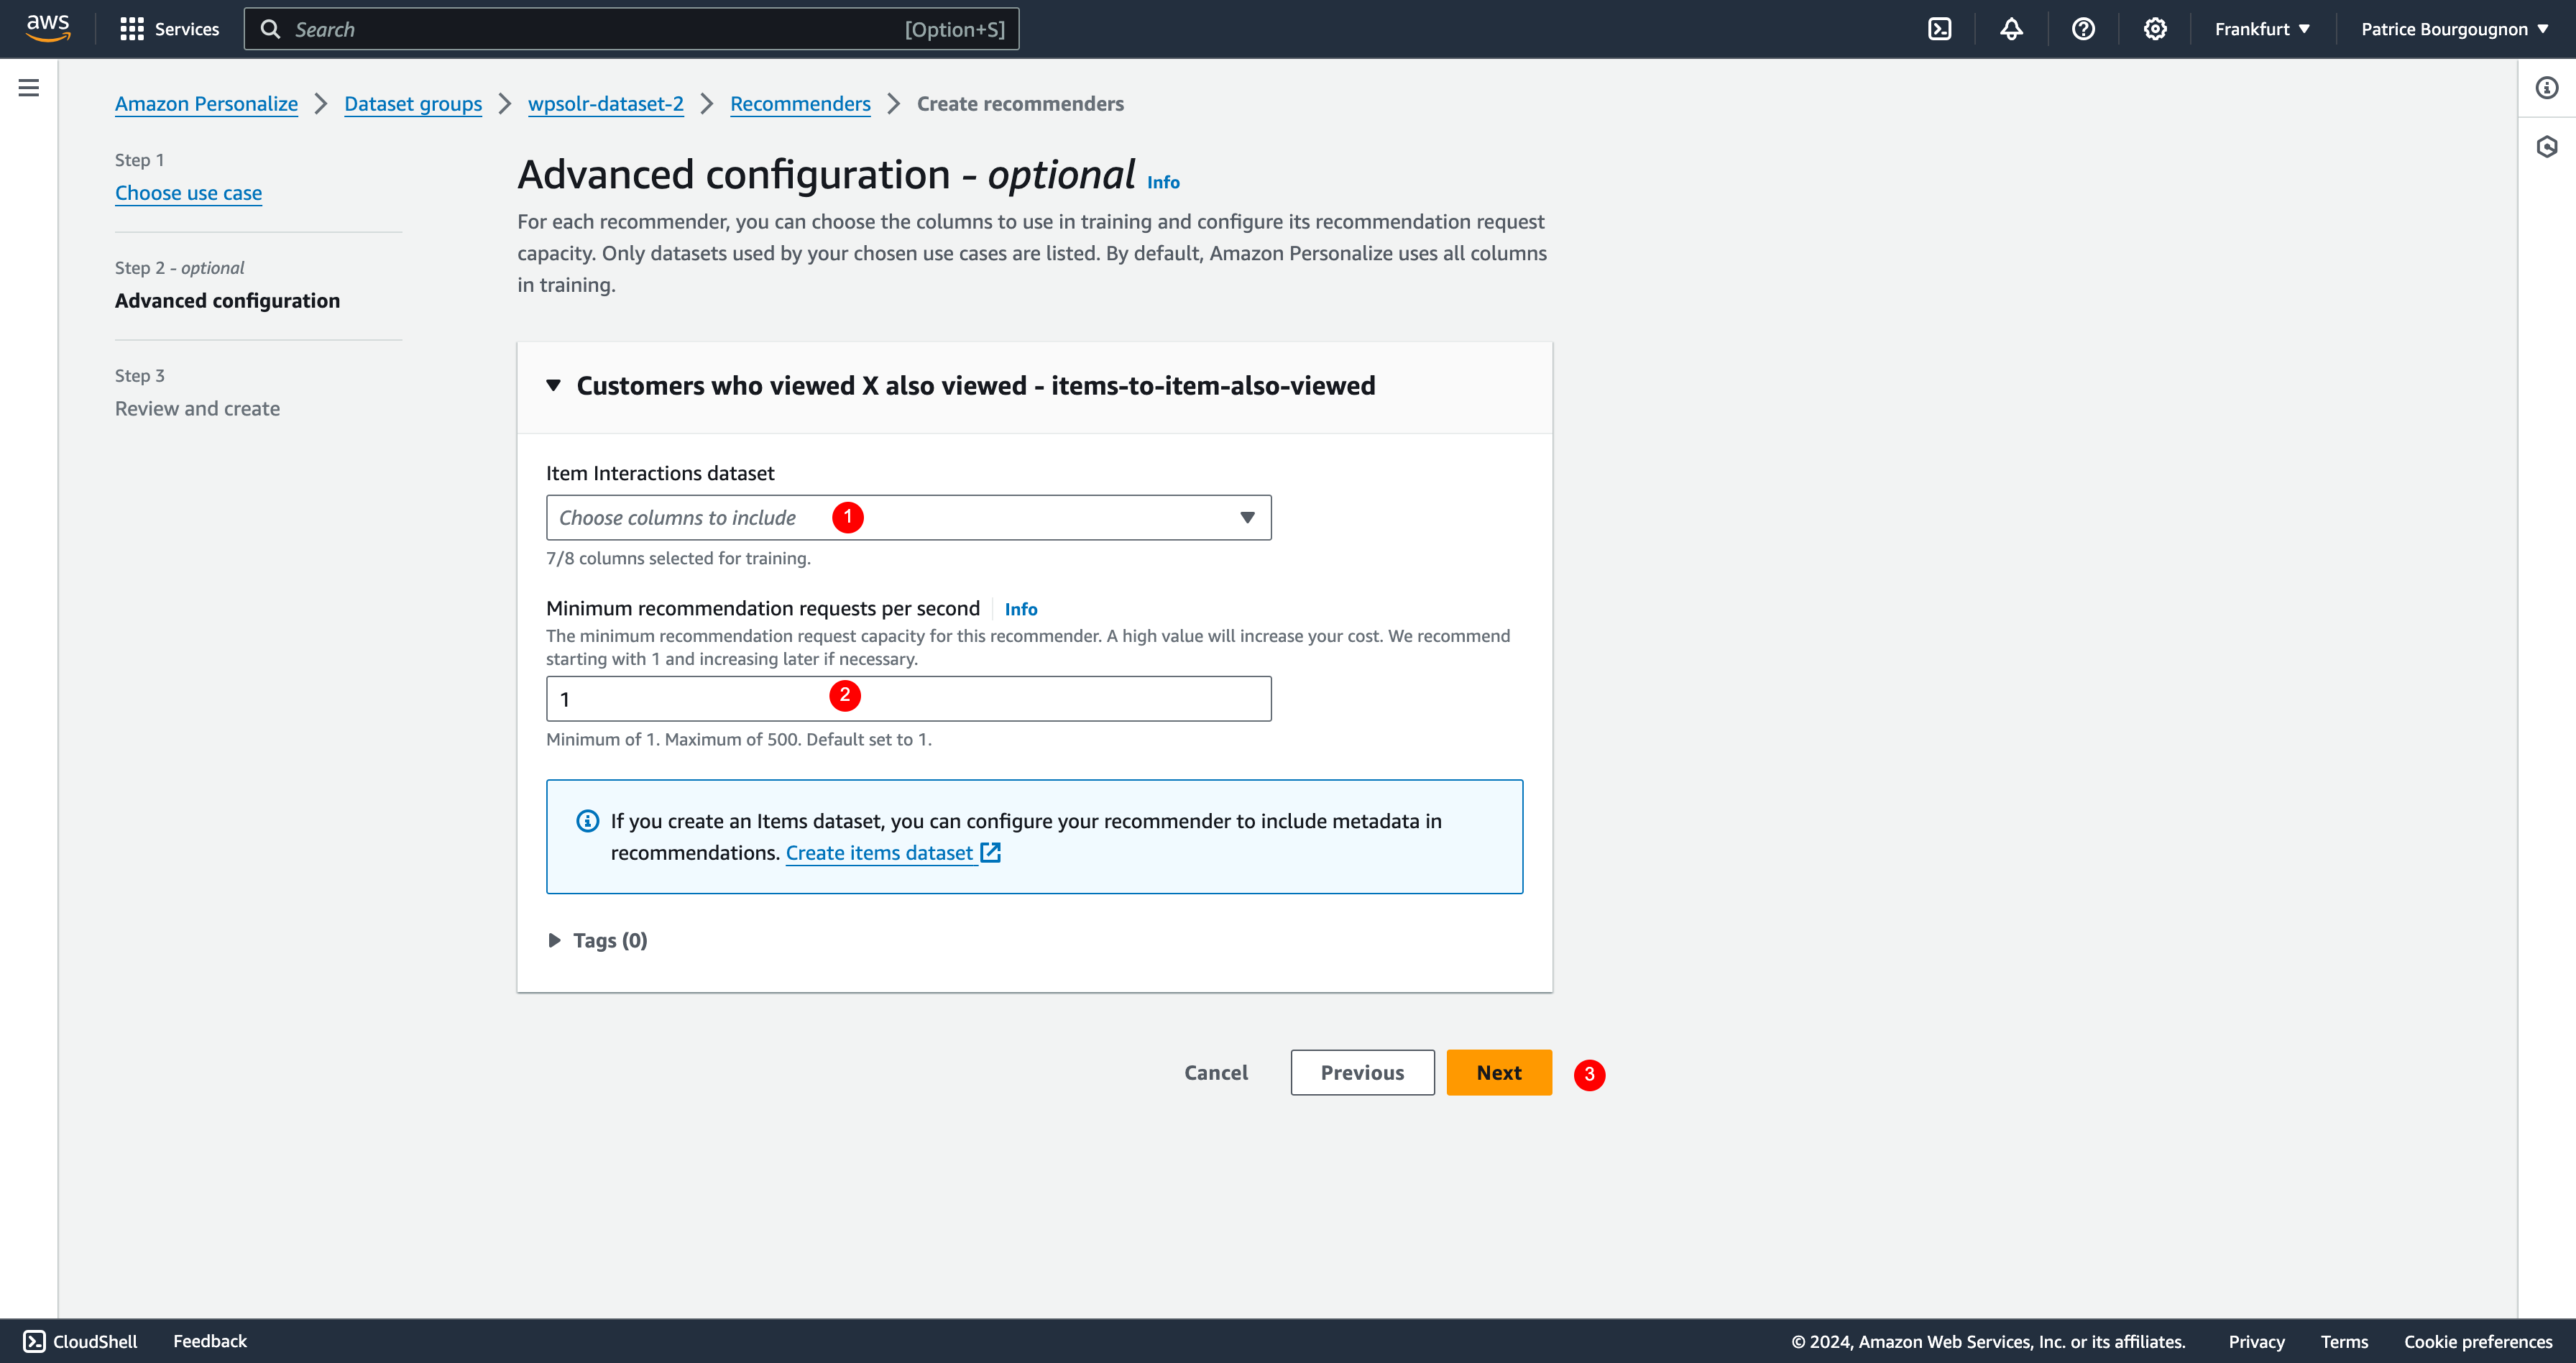
Task: Click the Advanced configuration step label
Action: [x=227, y=301]
